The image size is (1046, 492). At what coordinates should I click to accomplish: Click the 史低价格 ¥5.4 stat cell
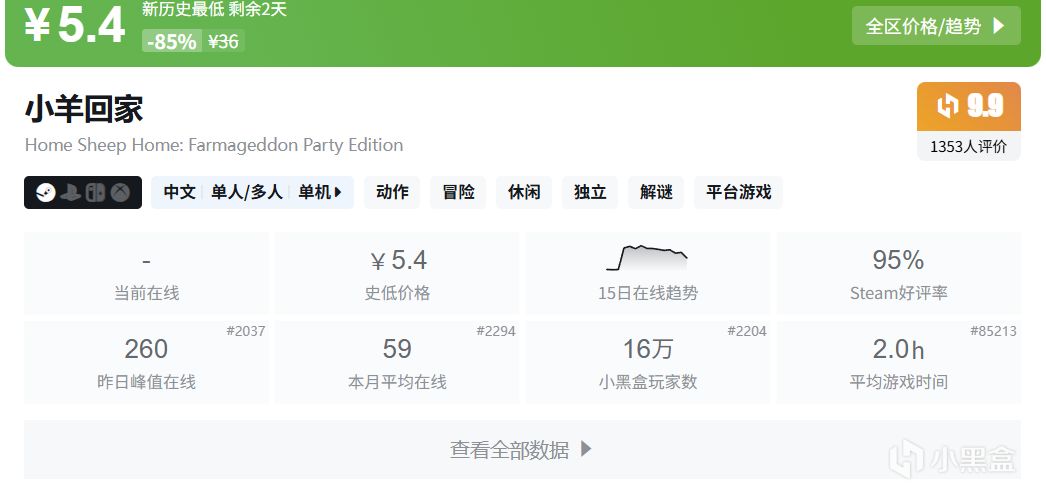coord(397,273)
